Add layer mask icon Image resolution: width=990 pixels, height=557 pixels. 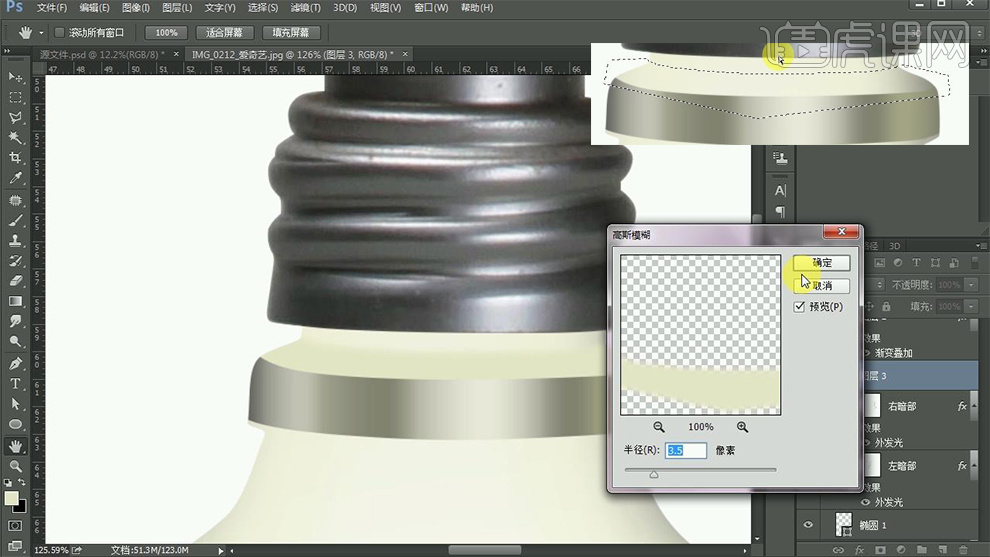880,550
